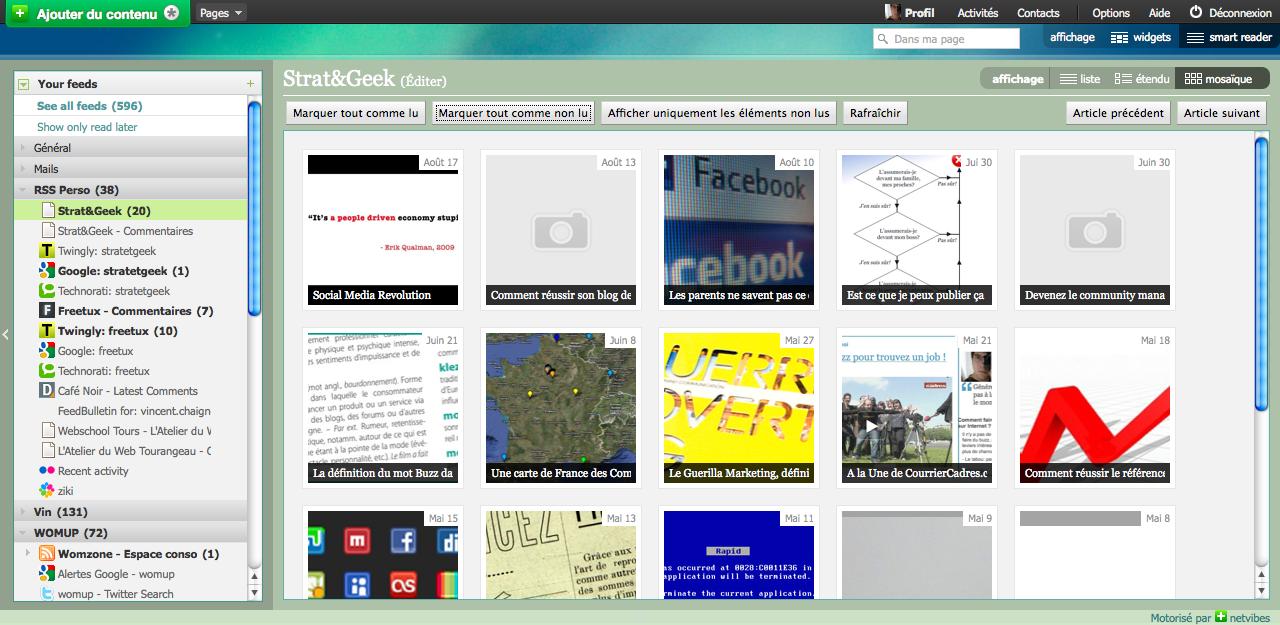Image resolution: width=1280 pixels, height=625 pixels.
Task: Click the Technorati: freetux feed icon
Action: point(46,371)
